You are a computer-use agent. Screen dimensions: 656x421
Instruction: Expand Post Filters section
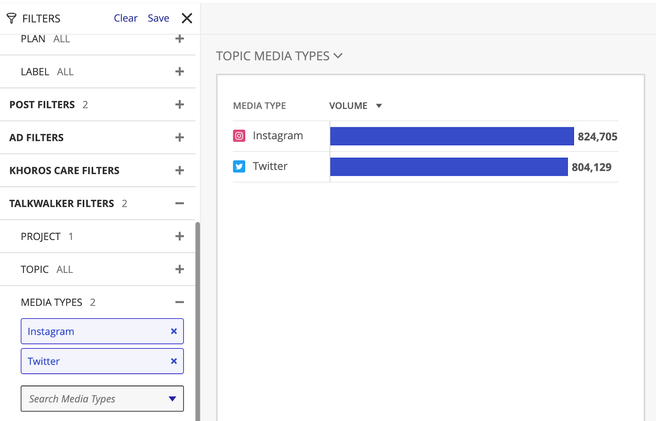click(179, 105)
